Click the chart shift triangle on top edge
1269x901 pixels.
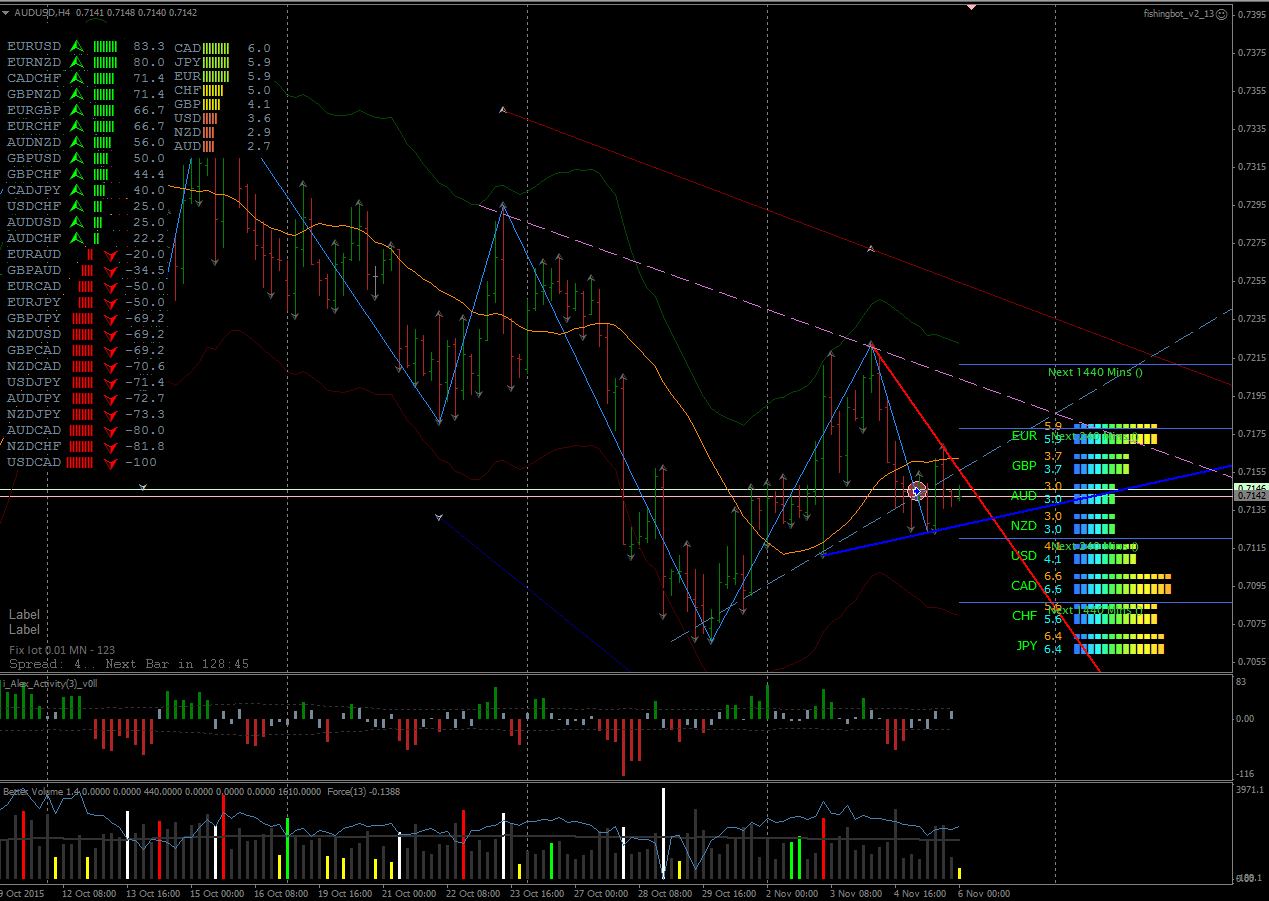point(971,7)
